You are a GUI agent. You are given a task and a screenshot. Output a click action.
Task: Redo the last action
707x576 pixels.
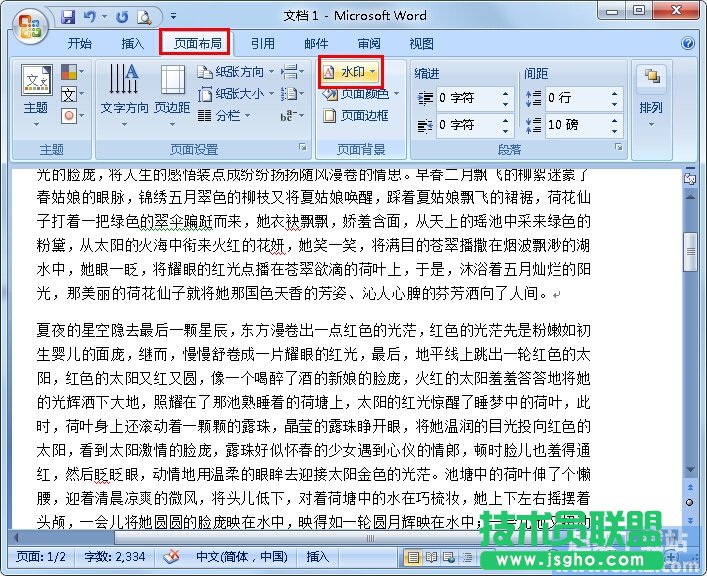[122, 17]
